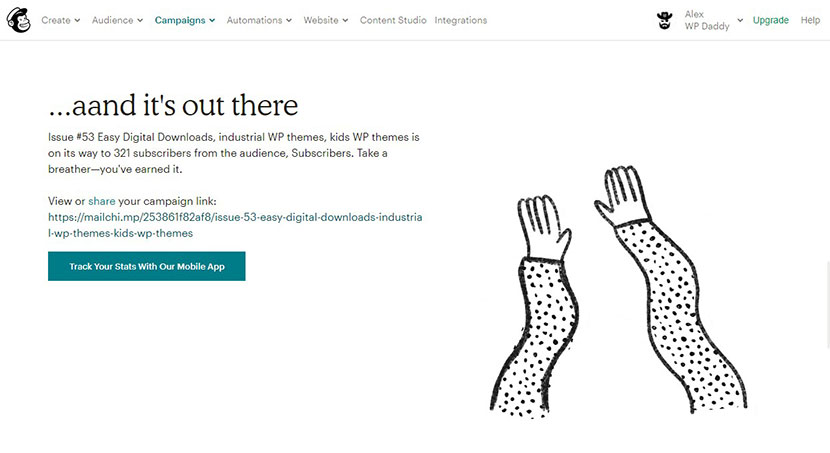Open the Help menu
This screenshot has height=453, width=830.
(x=810, y=20)
